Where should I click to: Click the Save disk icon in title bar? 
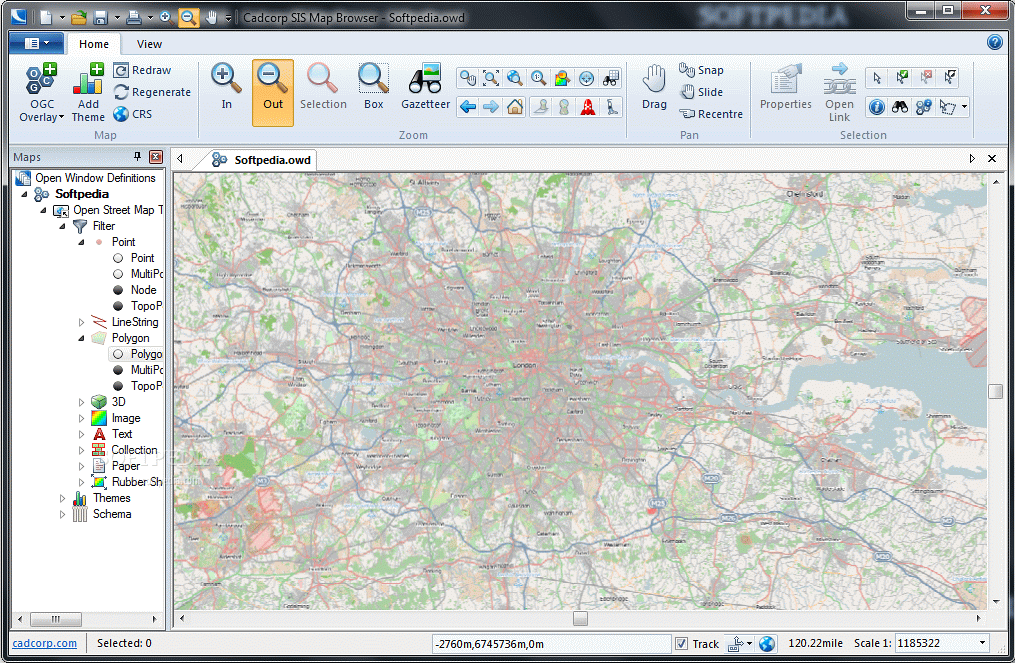[100, 17]
